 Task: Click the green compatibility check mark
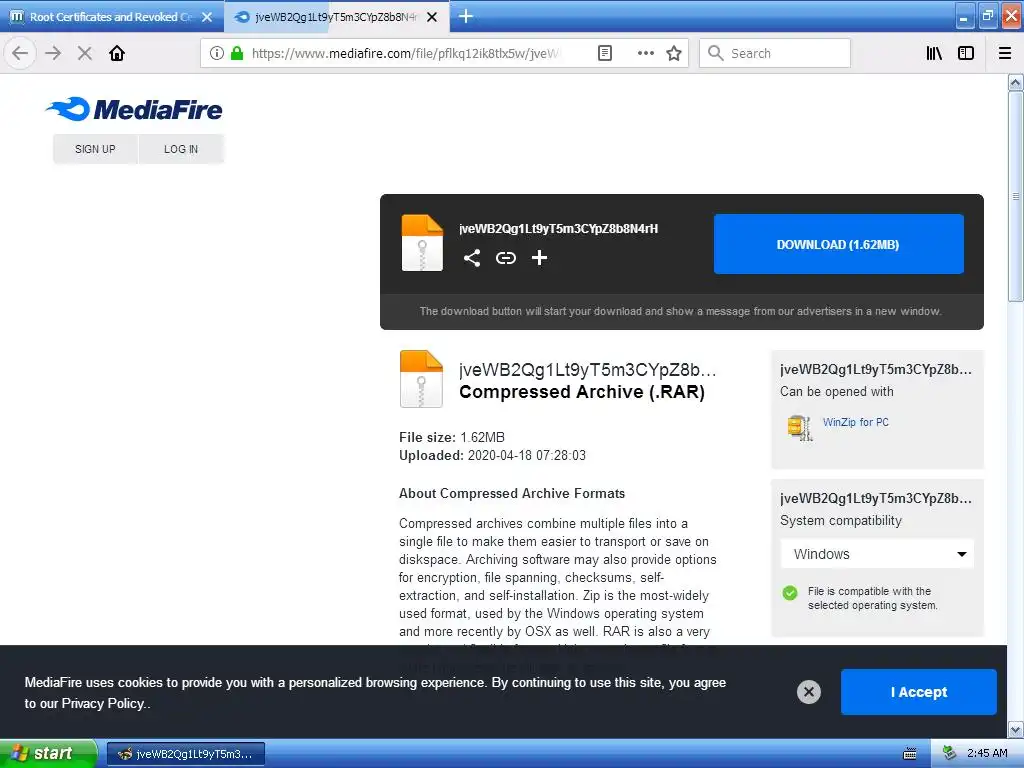[x=790, y=593]
